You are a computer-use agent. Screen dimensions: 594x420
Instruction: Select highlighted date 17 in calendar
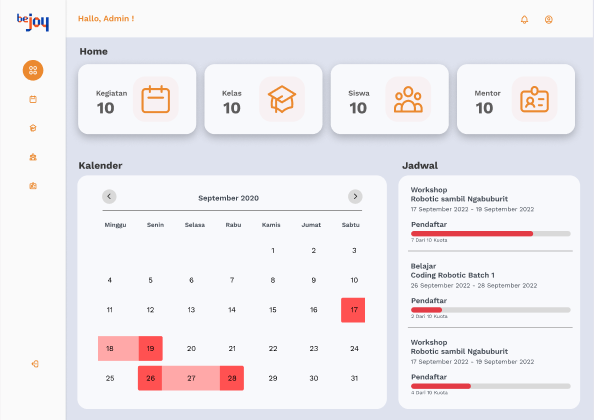[353, 310]
